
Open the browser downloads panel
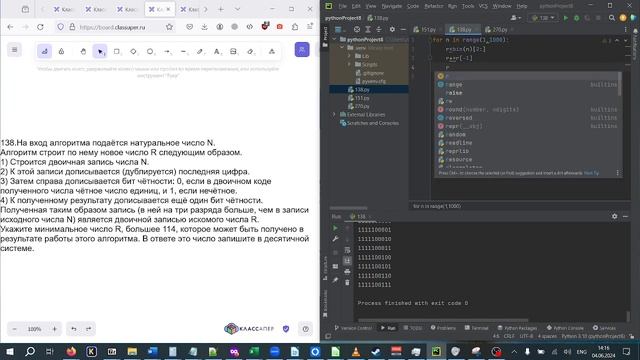204,27
